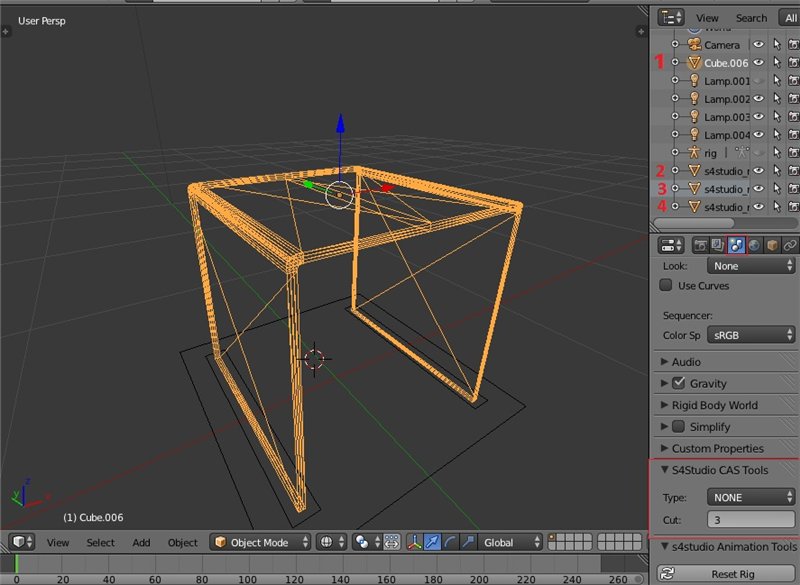The image size is (800, 585).
Task: Open the CAS Tools Type dropdown
Action: click(x=751, y=497)
